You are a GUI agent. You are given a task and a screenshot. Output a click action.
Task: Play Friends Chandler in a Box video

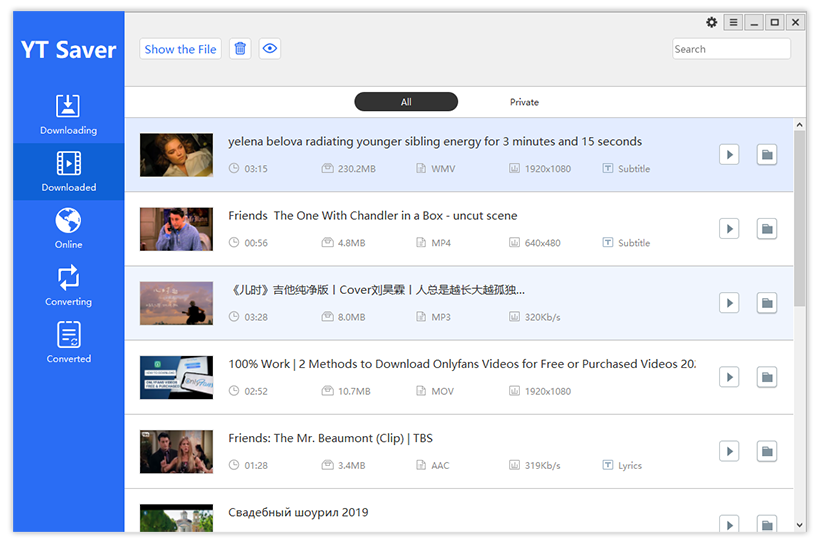click(x=729, y=229)
